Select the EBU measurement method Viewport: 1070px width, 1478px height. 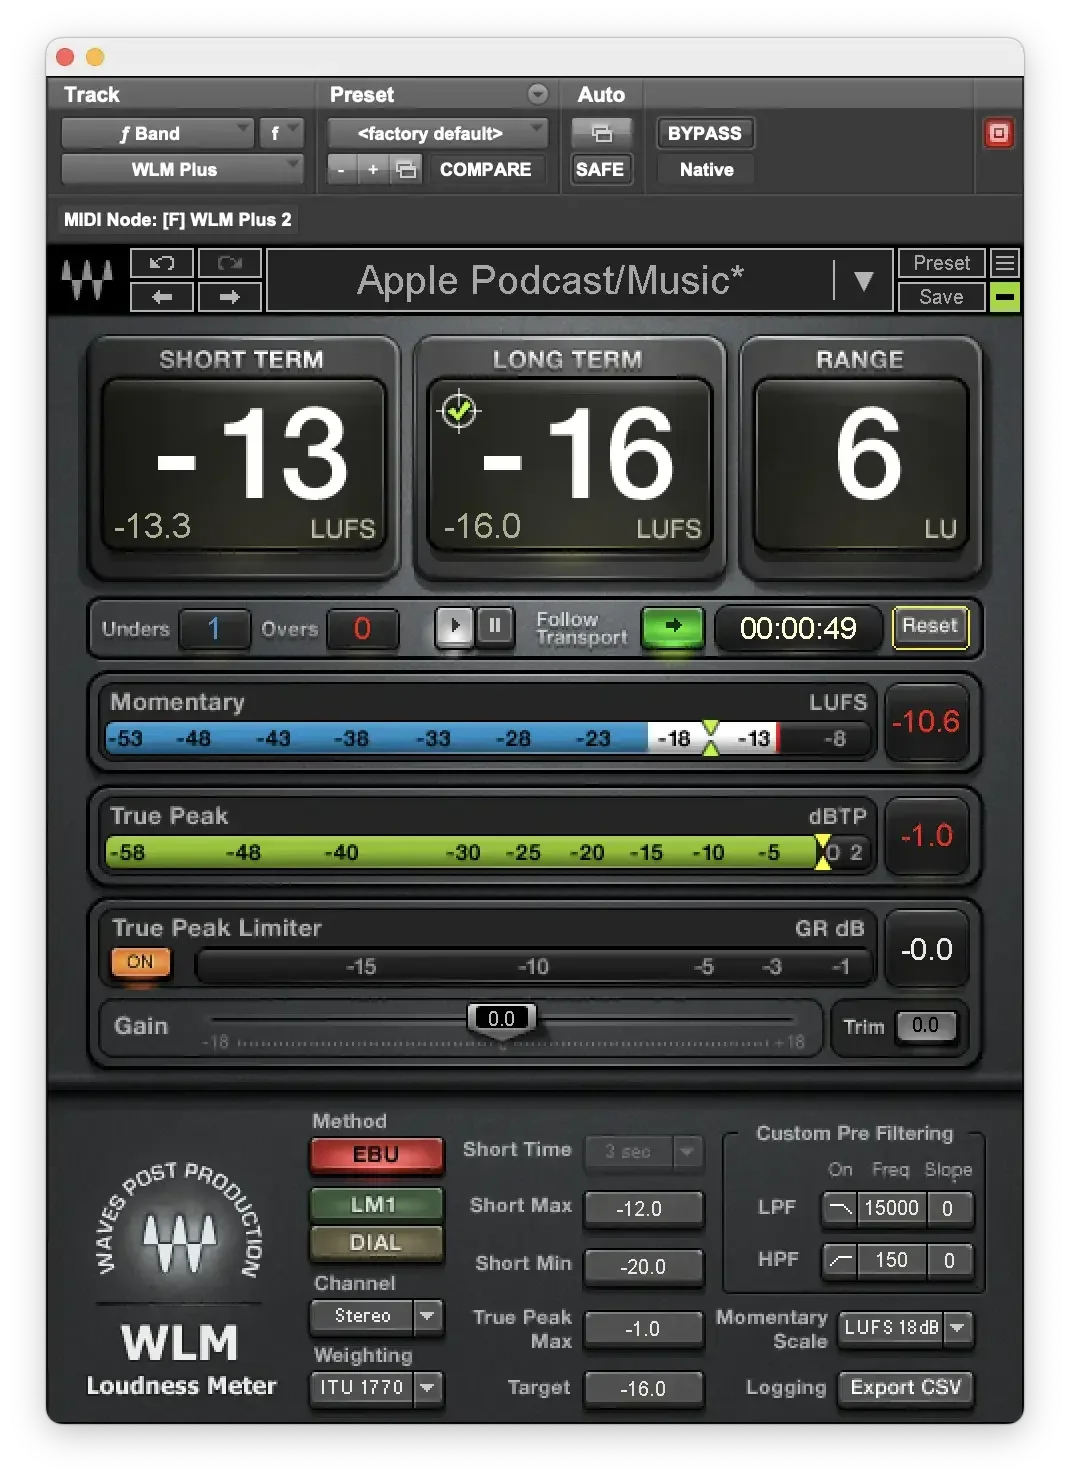pos(375,1154)
